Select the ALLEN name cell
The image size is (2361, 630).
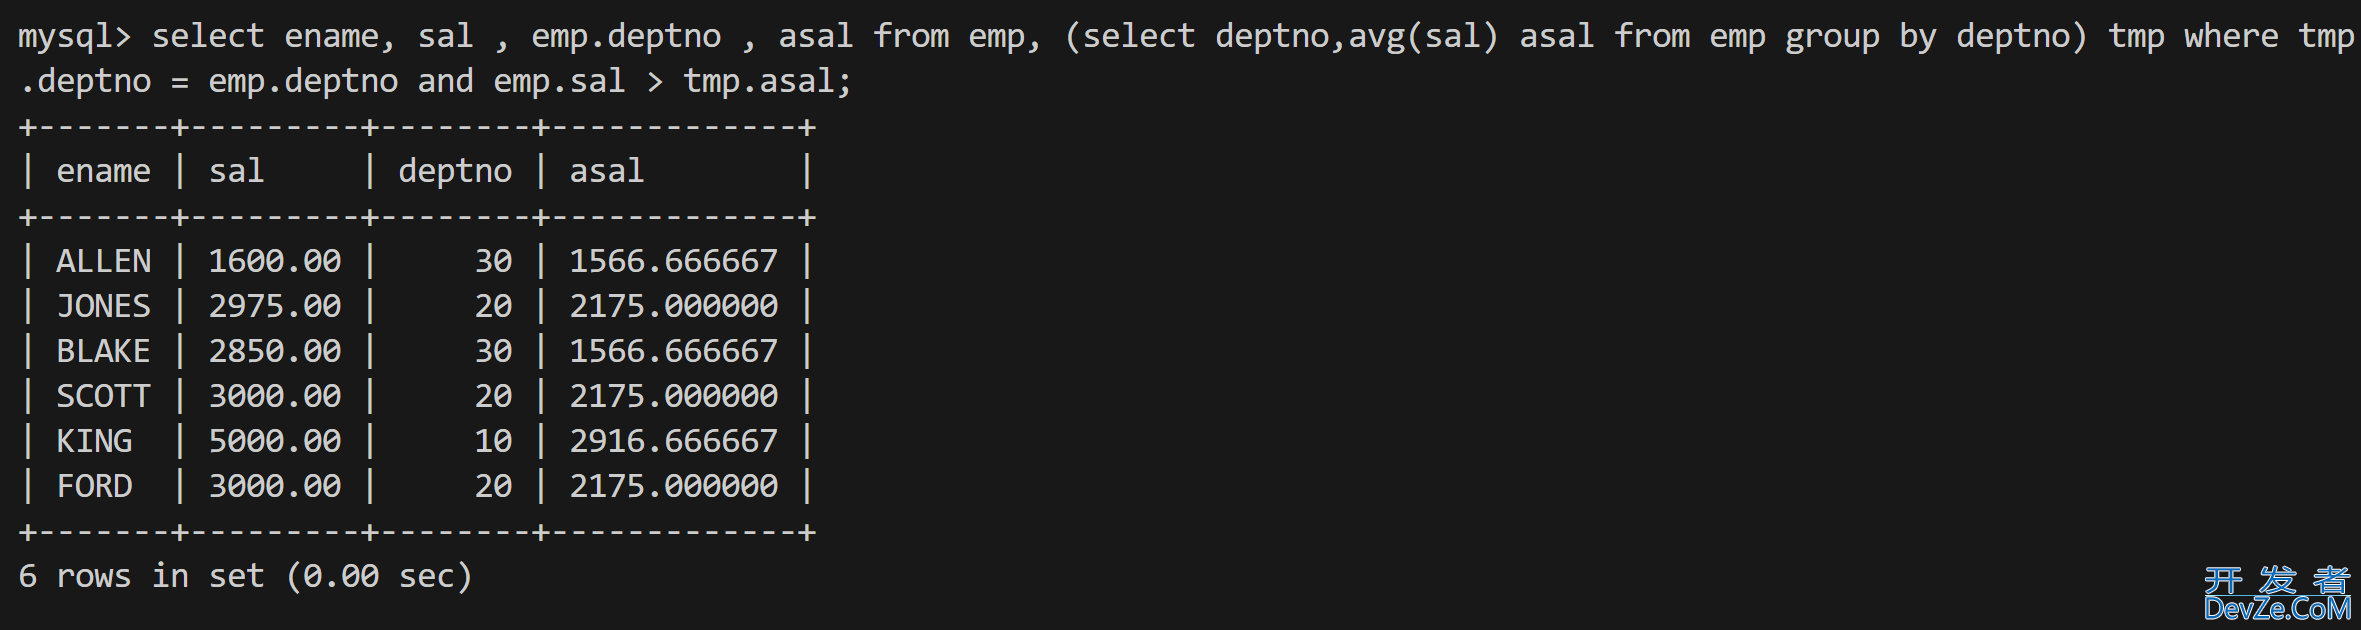click(x=103, y=261)
